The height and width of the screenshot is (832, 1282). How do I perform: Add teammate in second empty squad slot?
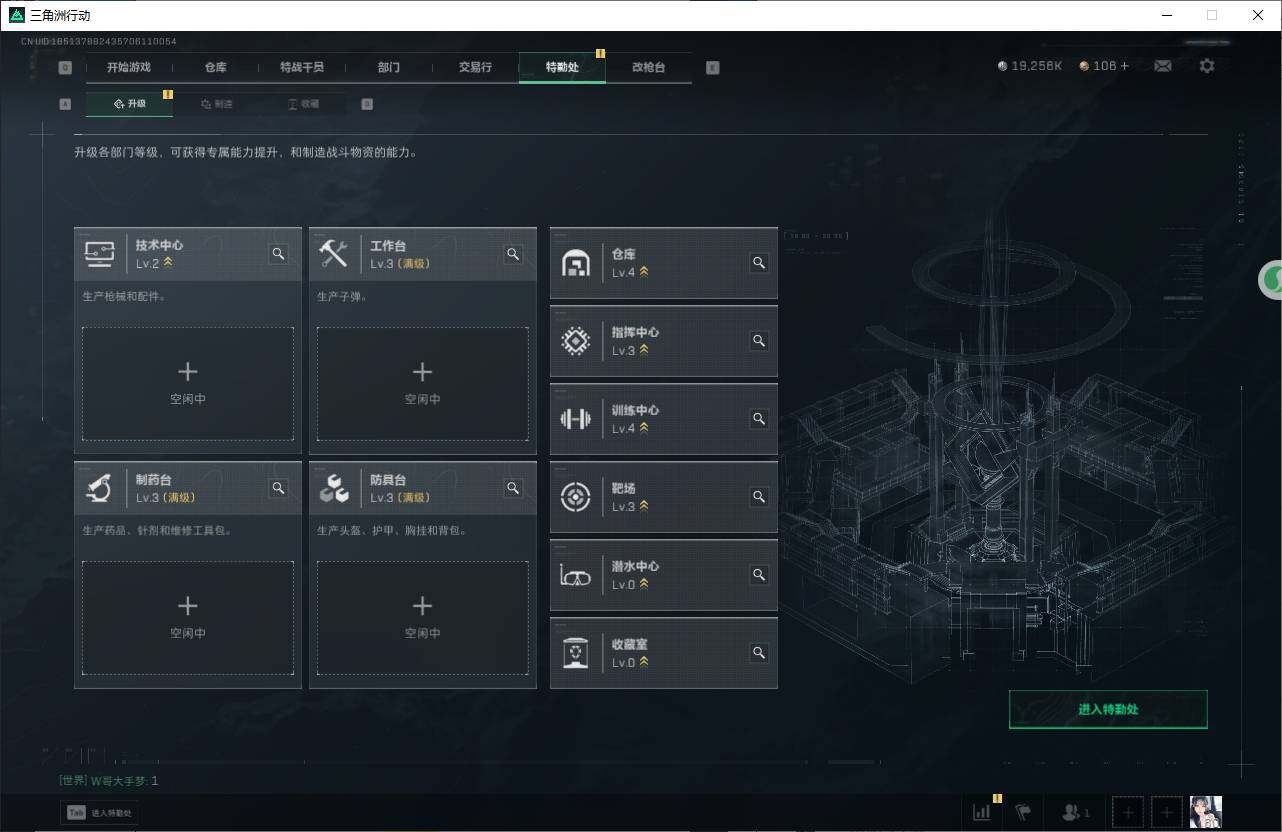click(1166, 812)
